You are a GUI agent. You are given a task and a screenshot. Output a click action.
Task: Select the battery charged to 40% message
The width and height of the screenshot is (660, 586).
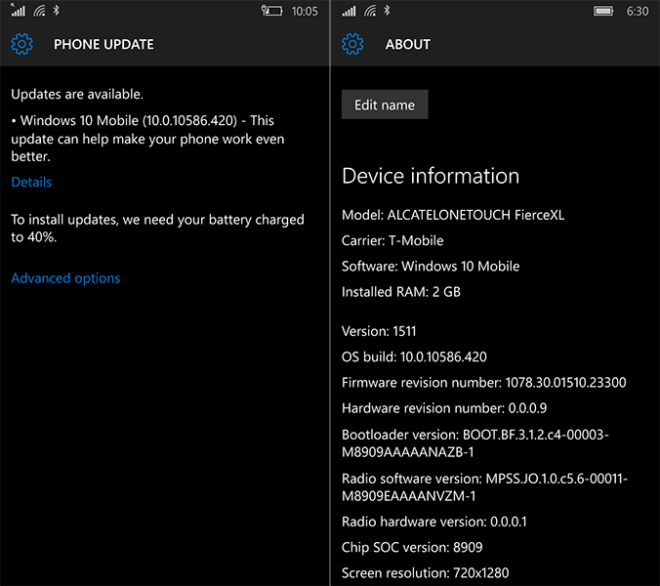(x=157, y=228)
